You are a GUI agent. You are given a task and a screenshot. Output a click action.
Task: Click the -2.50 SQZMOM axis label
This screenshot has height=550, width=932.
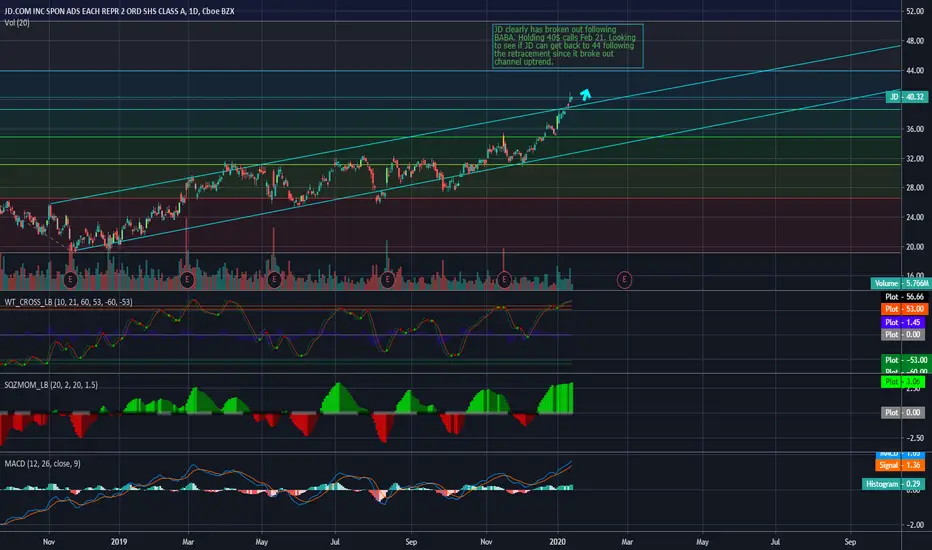point(914,438)
